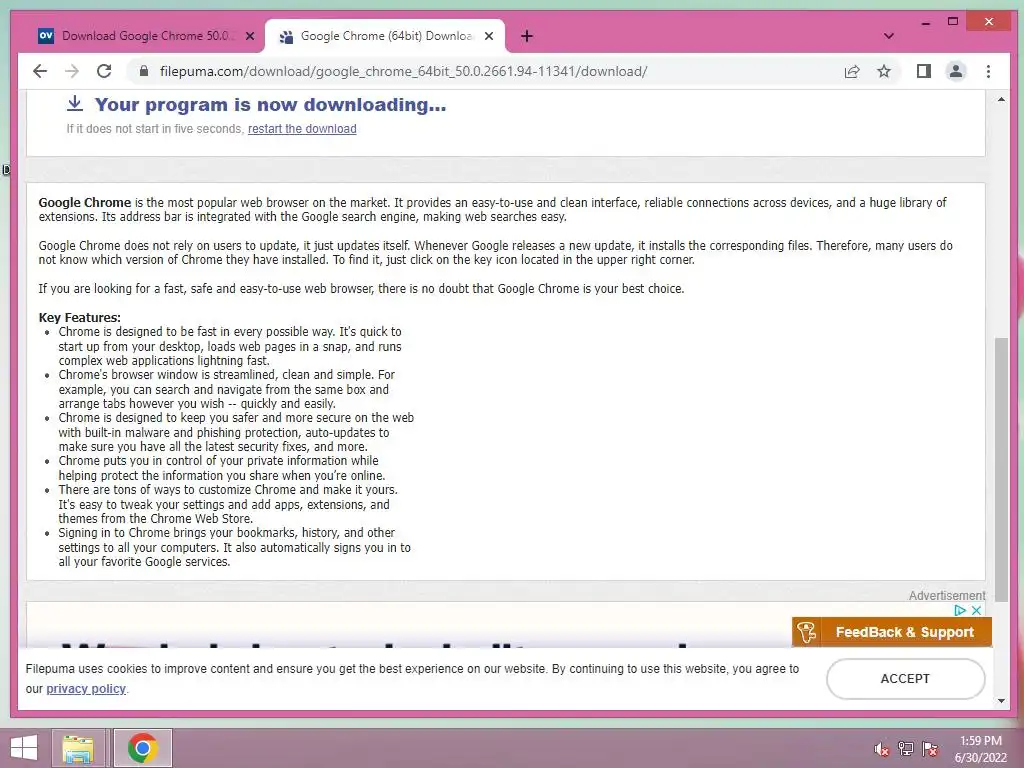
Task: Click the bold 'Google Chrome' text in description
Action: click(85, 202)
